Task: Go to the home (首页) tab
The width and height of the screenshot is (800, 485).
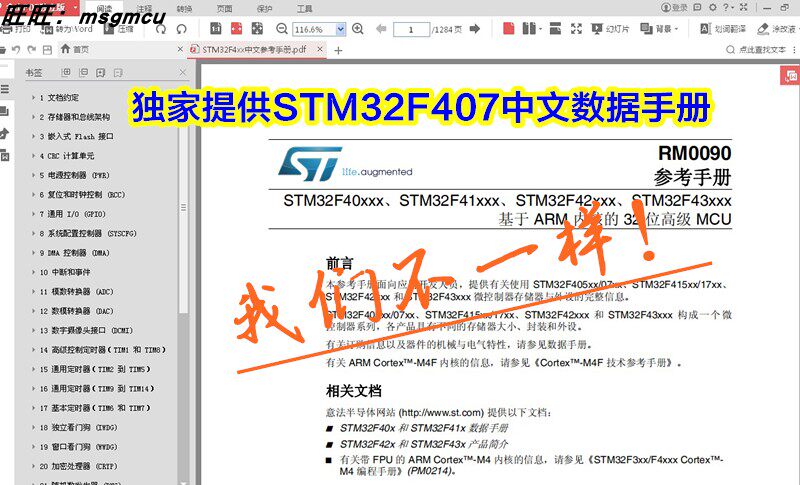Action: tap(74, 49)
